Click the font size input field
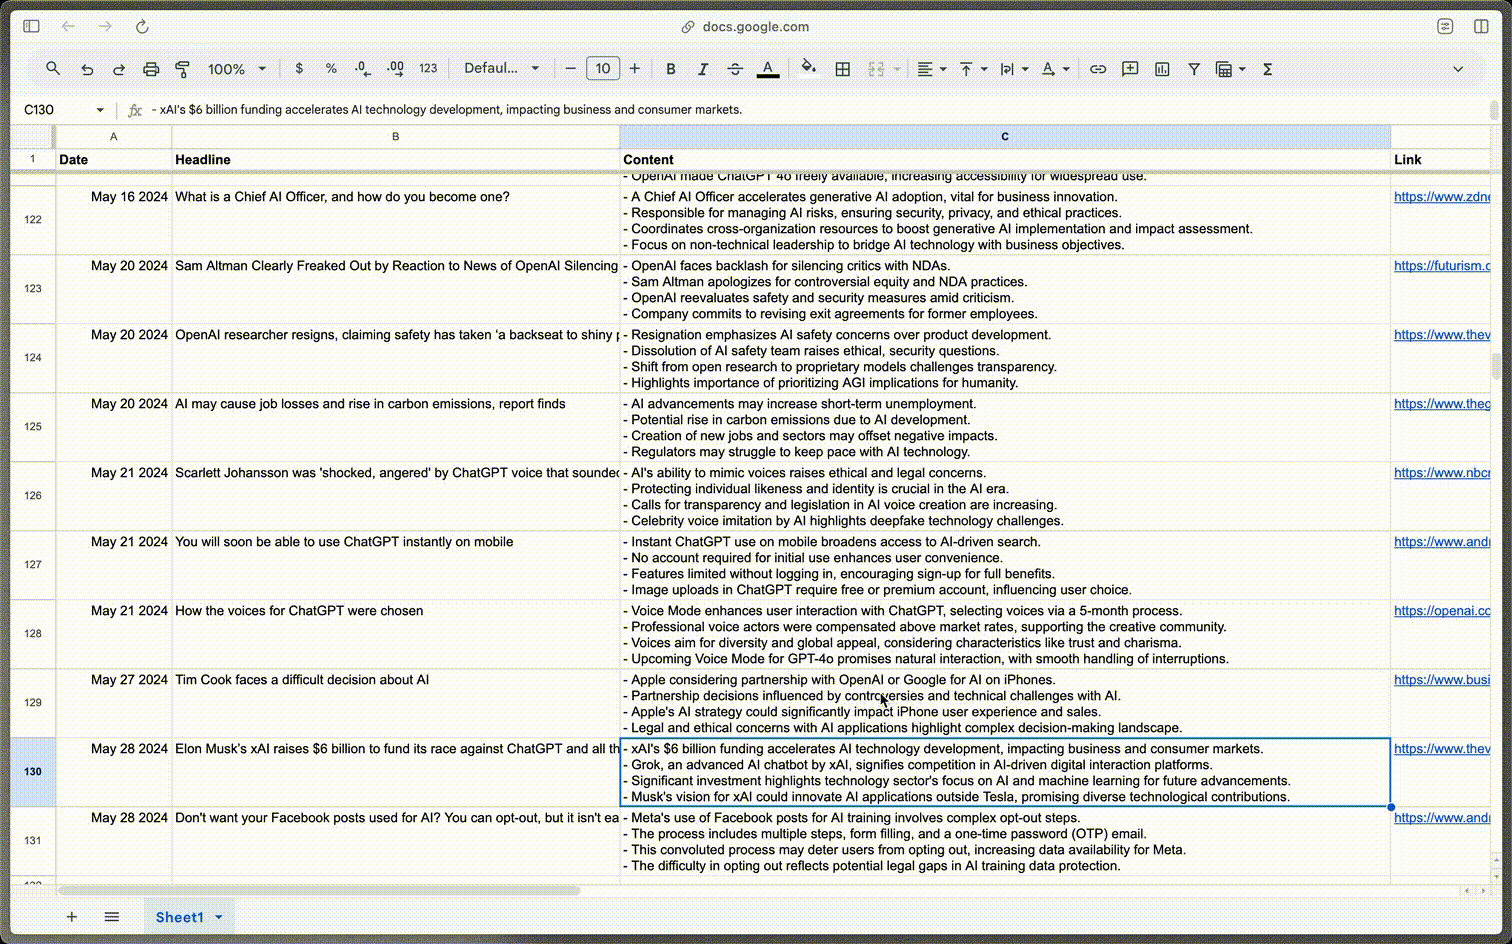 [x=603, y=69]
